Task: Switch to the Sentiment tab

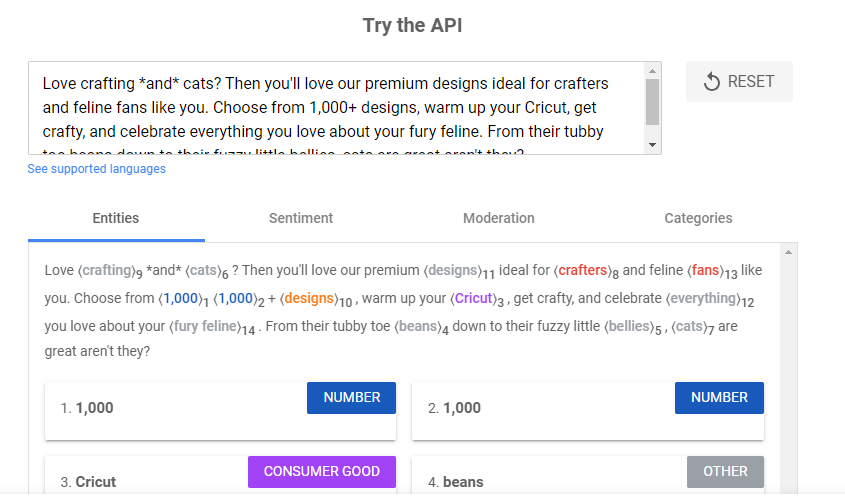Action: 301,218
